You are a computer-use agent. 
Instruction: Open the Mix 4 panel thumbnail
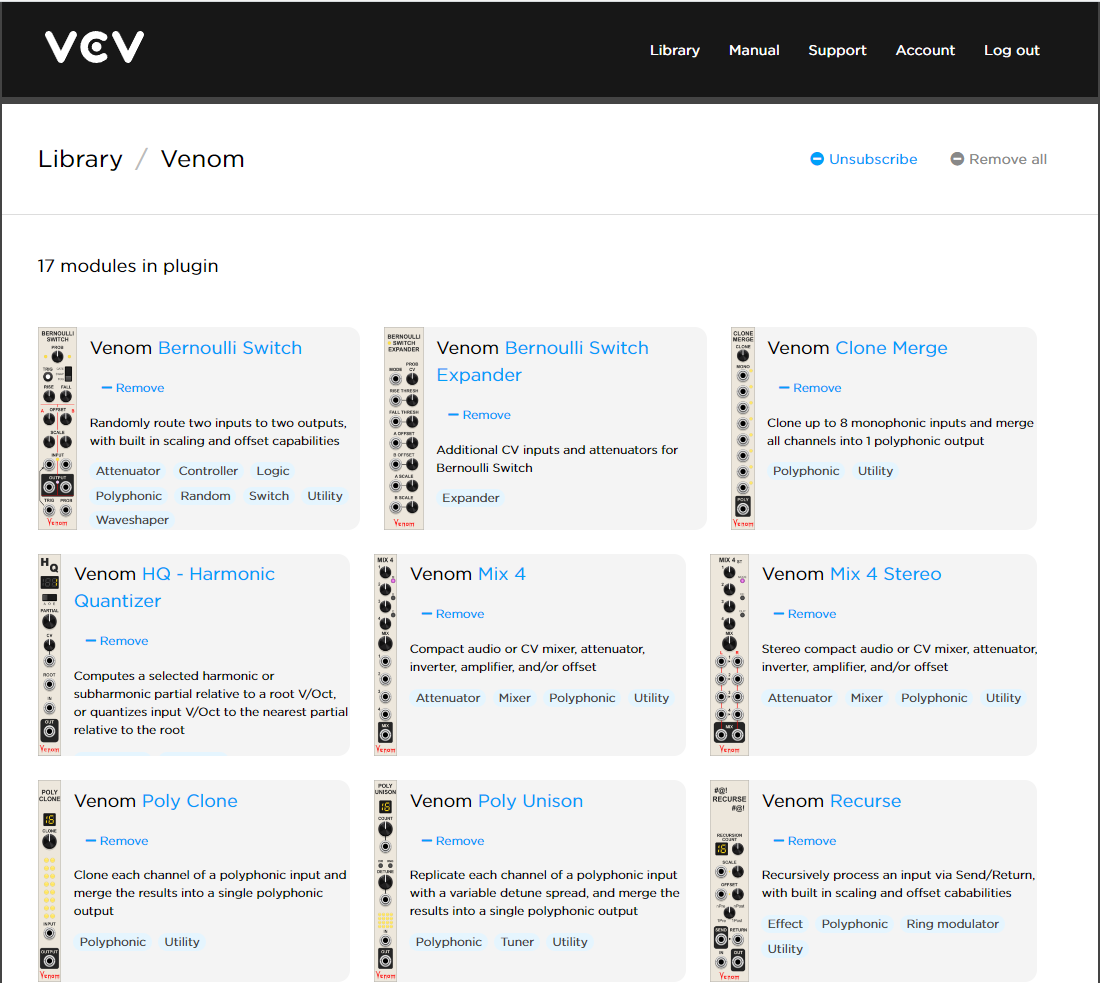(x=386, y=655)
